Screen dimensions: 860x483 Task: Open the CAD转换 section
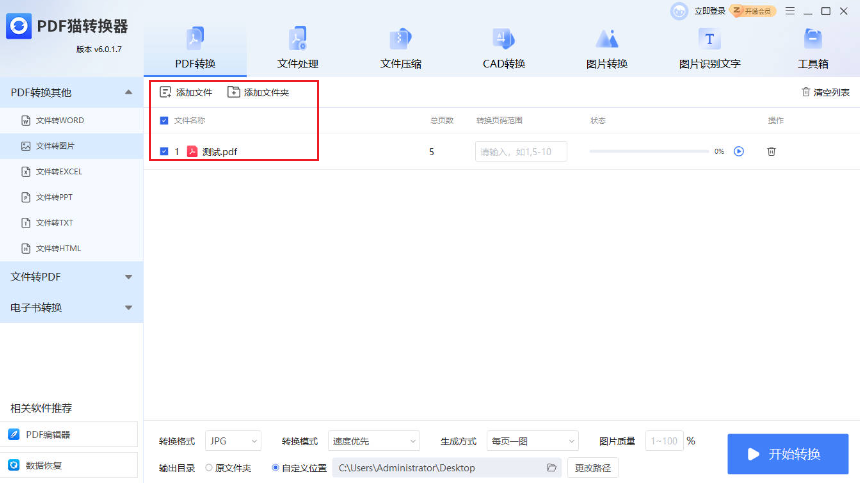click(502, 49)
